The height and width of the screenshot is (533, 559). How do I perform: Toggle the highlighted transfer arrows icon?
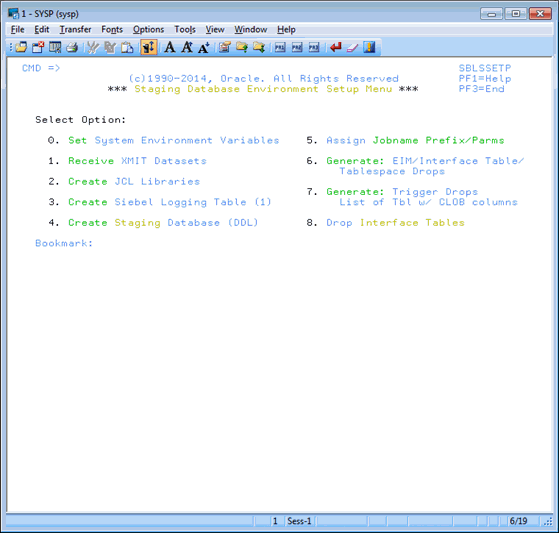pyautogui.click(x=149, y=47)
